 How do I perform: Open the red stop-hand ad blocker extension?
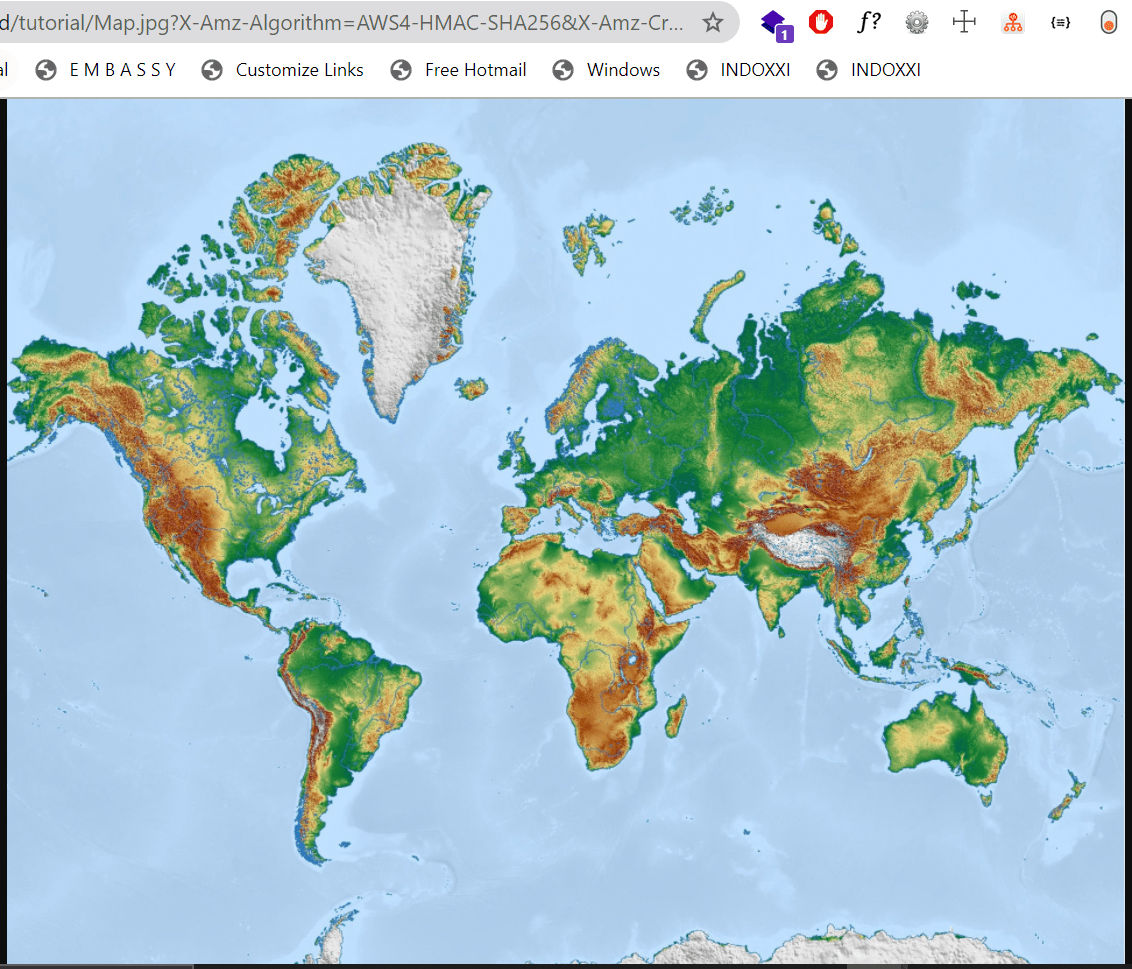pos(821,22)
